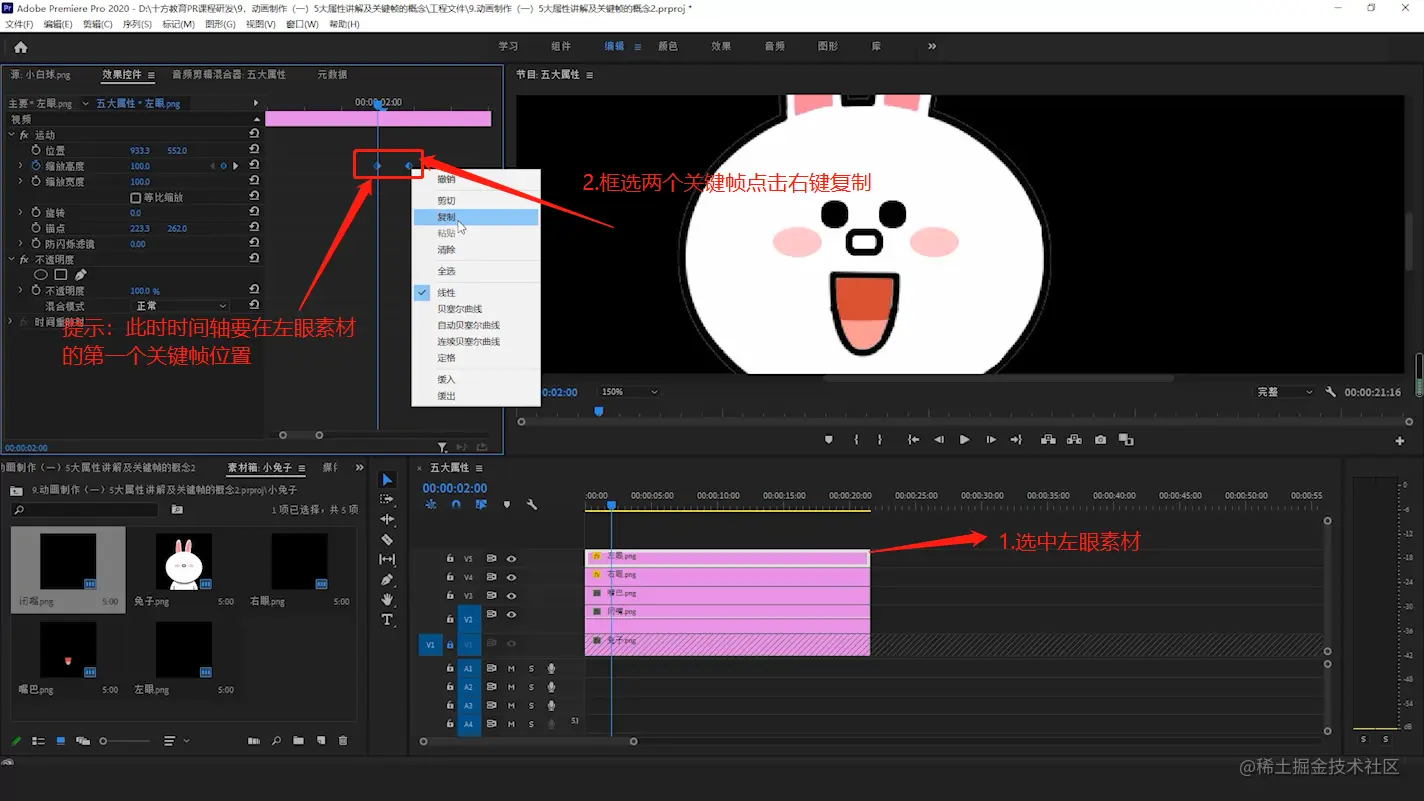Hide track V5 with eye icon

click(x=511, y=559)
